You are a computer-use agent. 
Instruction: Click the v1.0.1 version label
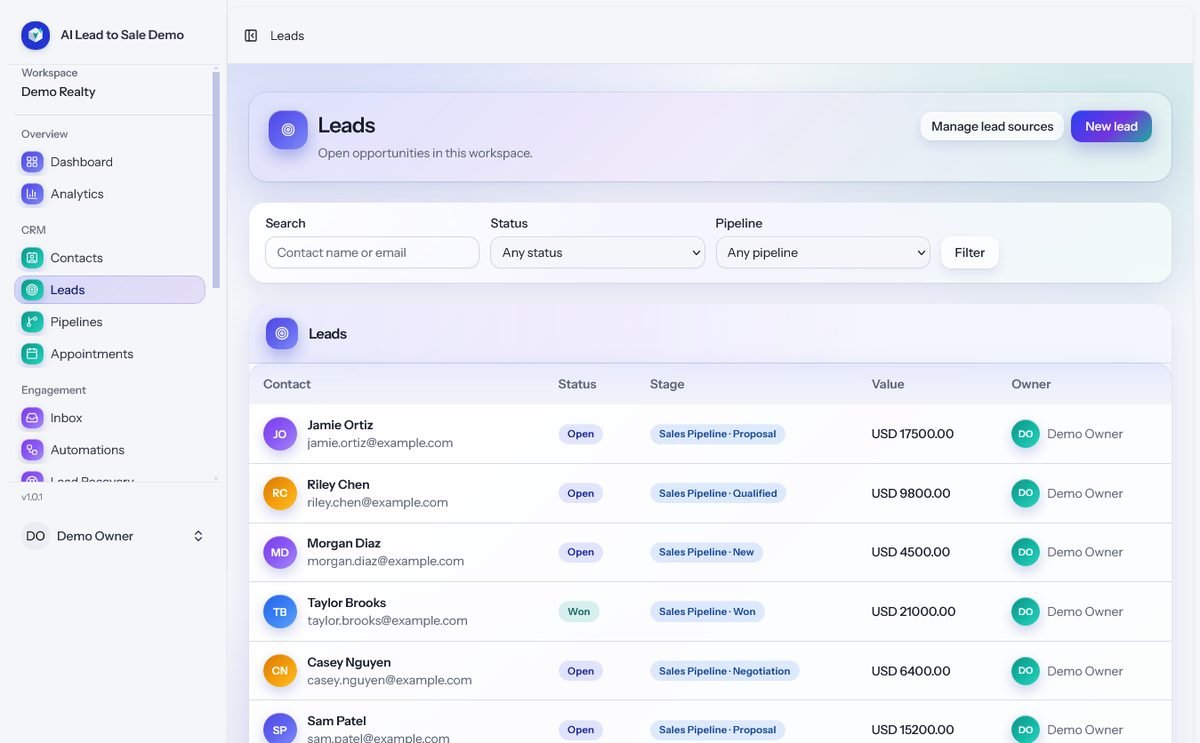32,496
